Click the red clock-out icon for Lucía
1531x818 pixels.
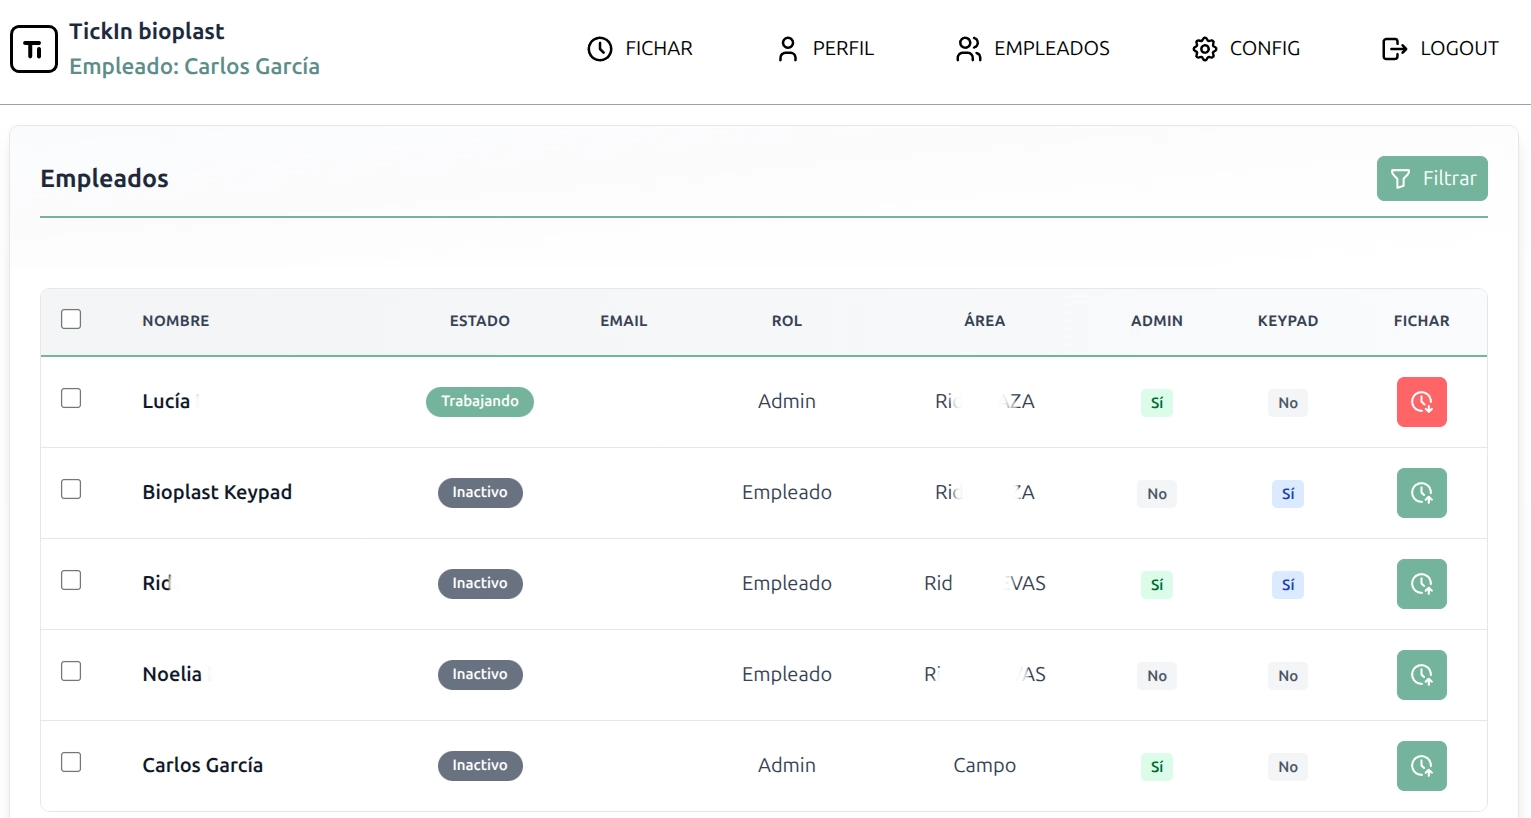pos(1421,402)
